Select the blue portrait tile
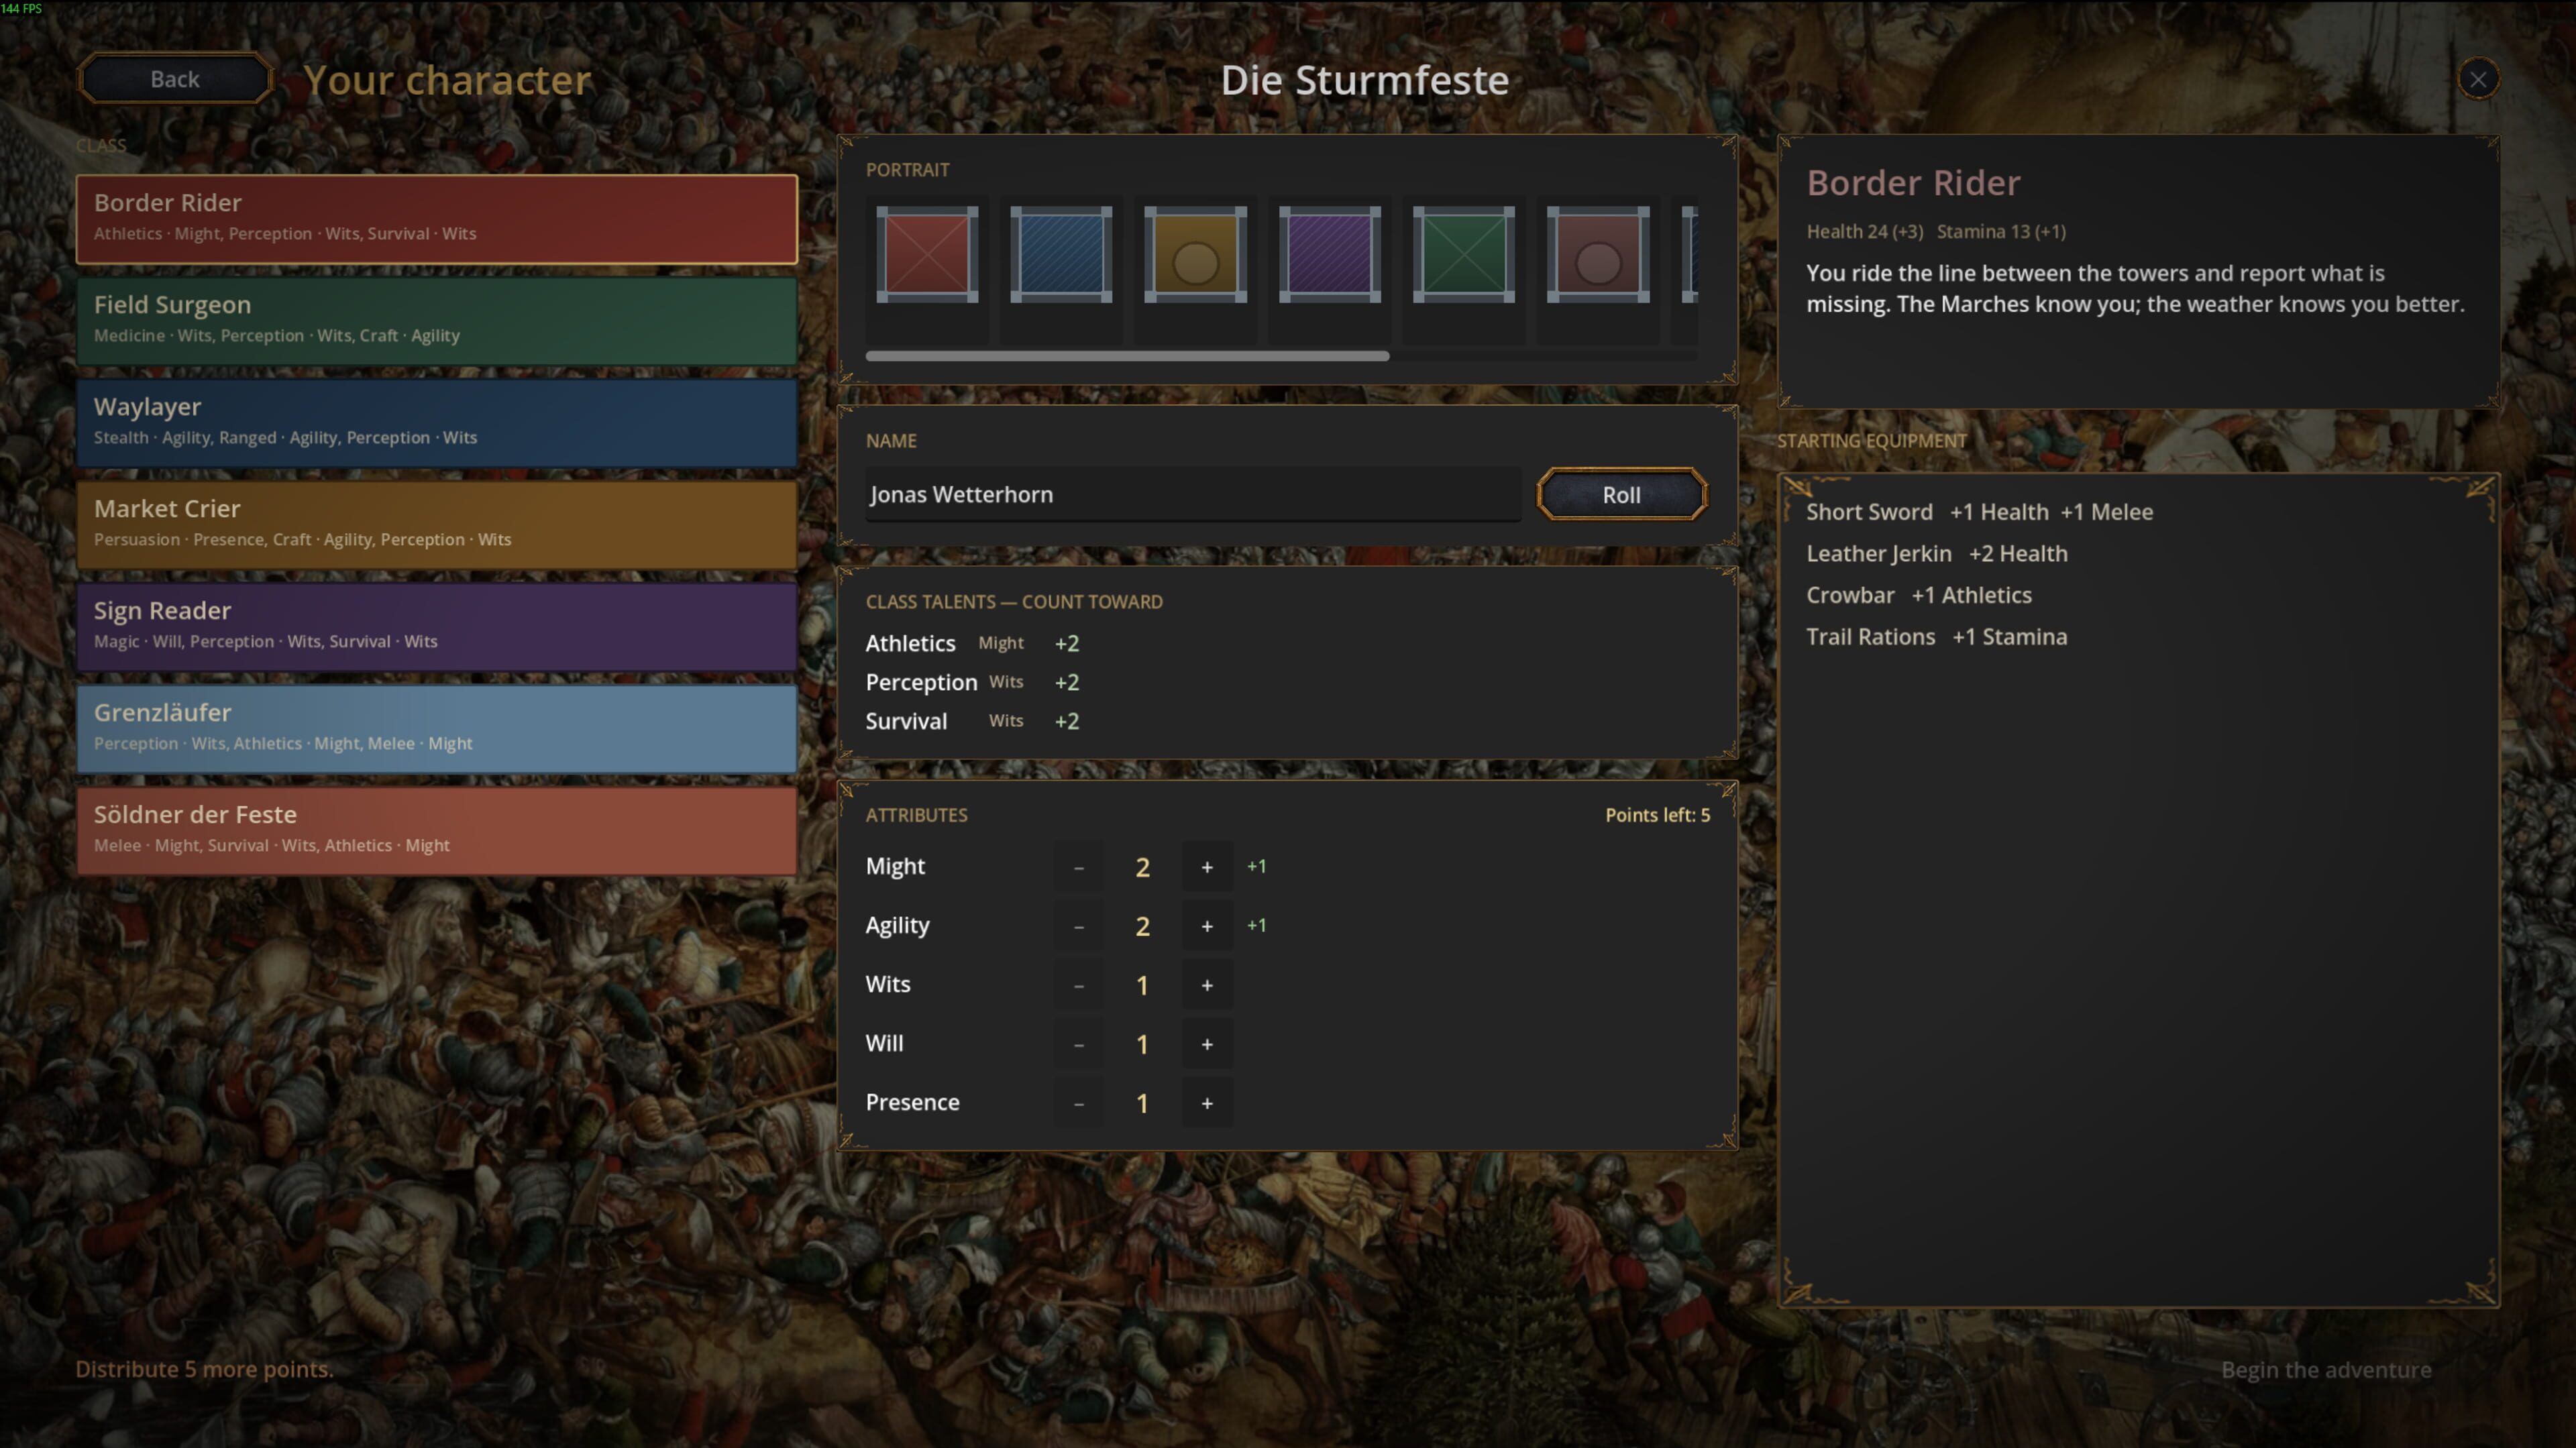The image size is (2576, 1448). [x=1061, y=254]
